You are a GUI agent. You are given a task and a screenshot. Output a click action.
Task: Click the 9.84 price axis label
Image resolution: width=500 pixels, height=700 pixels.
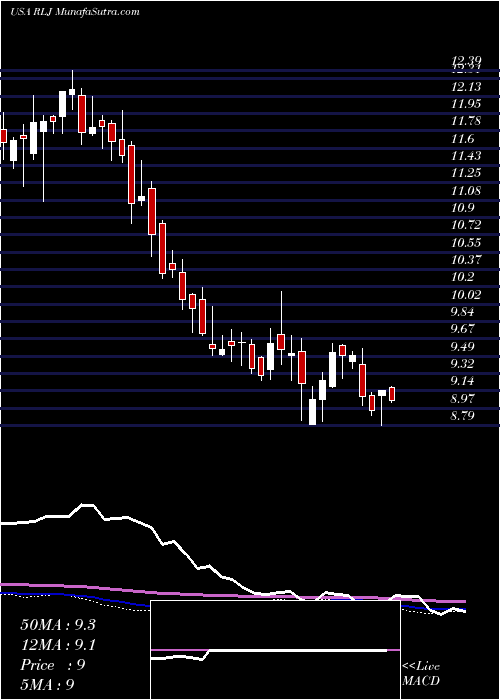pos(462,312)
